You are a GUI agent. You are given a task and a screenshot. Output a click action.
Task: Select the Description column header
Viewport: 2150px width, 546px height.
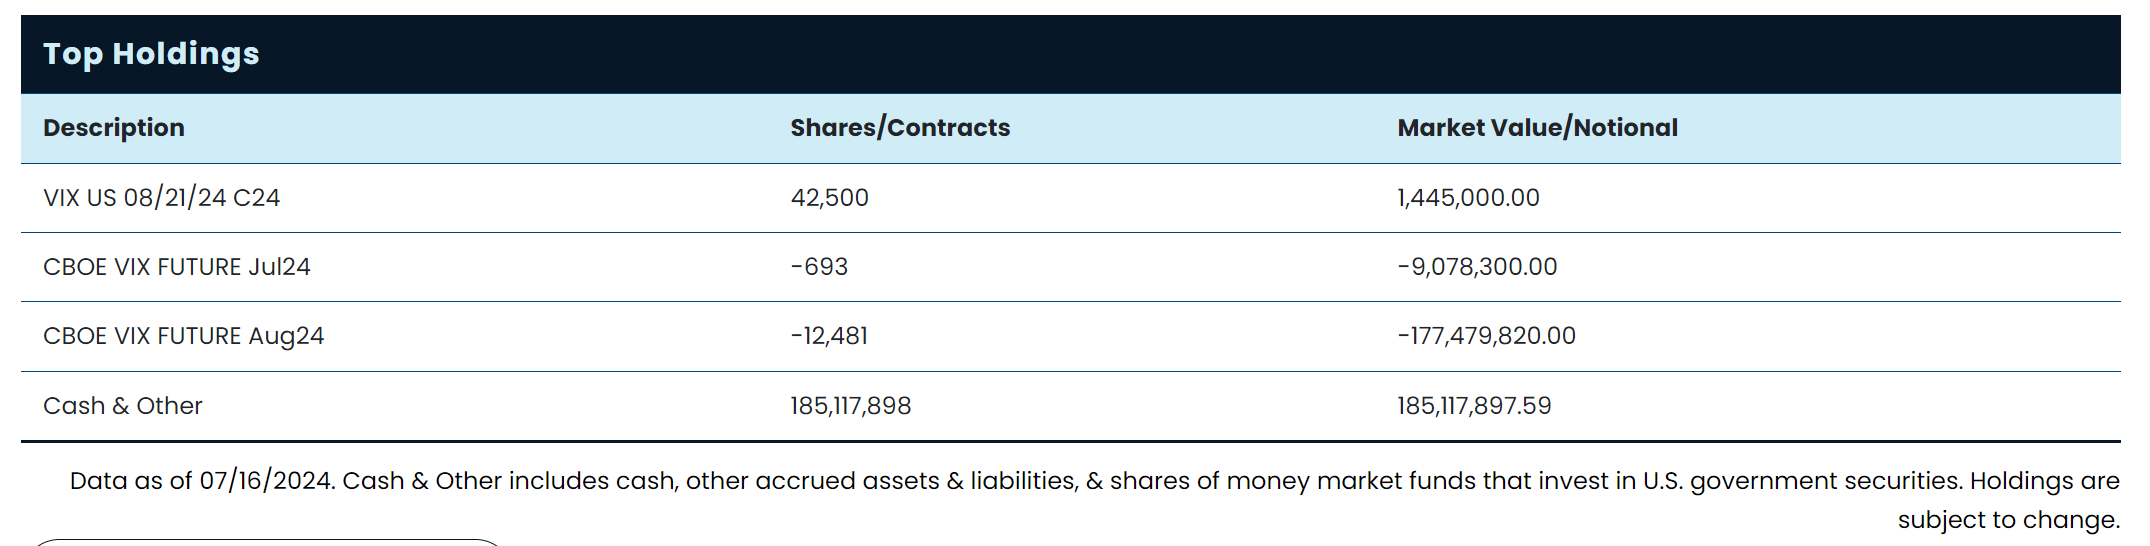tap(114, 128)
